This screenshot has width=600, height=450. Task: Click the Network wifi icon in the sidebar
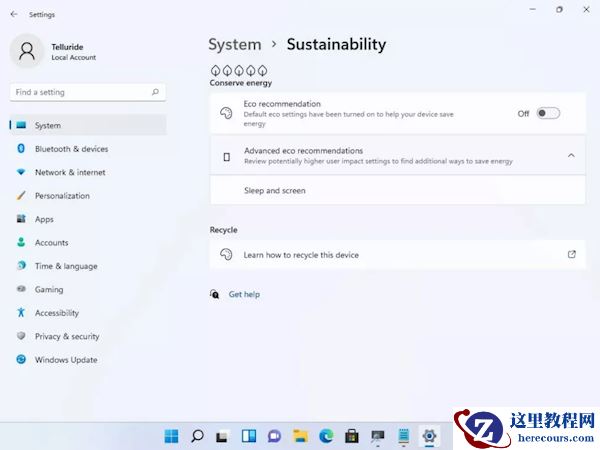(x=21, y=172)
